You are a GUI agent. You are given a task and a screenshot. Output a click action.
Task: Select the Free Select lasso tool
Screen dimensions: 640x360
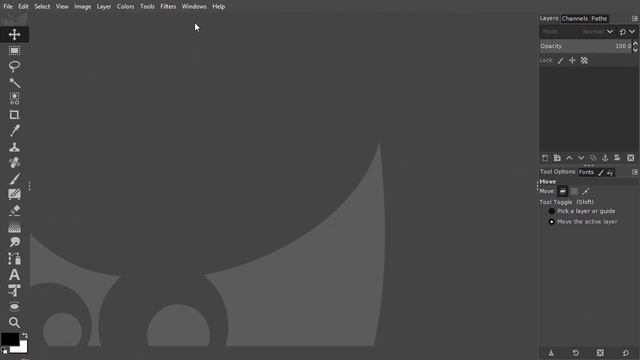[14, 66]
